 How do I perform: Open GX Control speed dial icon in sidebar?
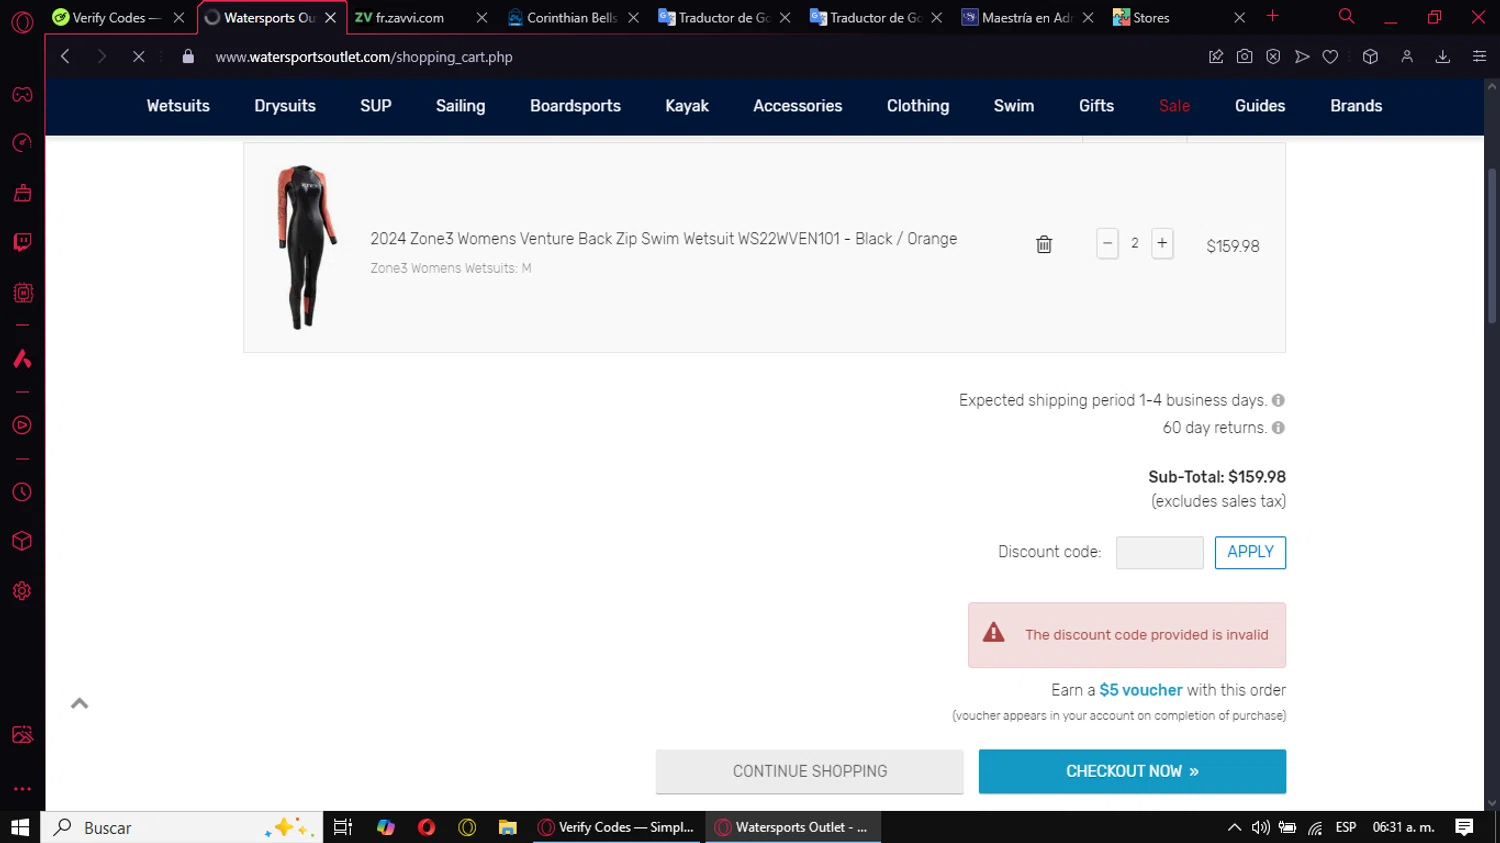point(22,143)
